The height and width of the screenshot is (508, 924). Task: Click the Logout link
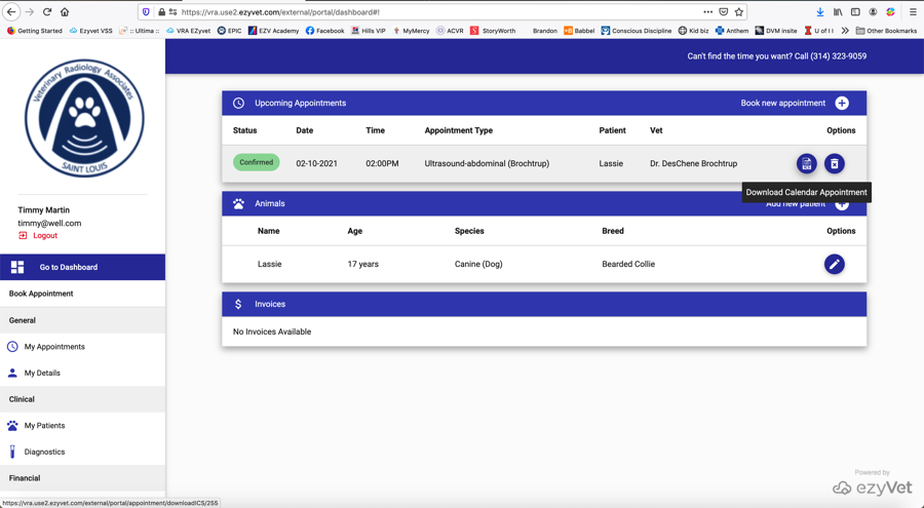(45, 236)
